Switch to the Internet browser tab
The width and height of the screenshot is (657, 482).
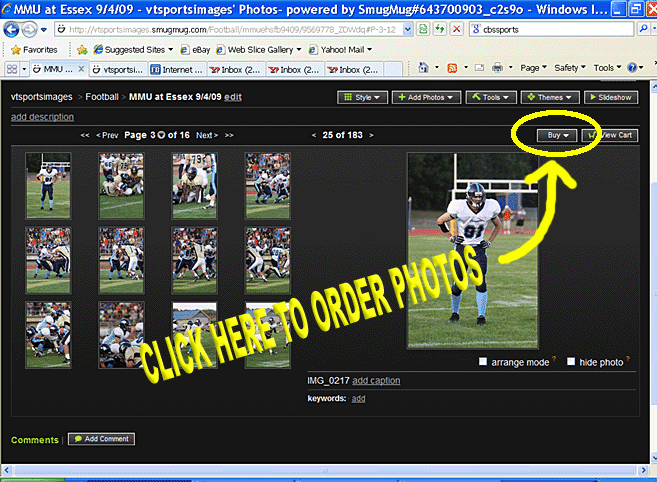point(175,70)
